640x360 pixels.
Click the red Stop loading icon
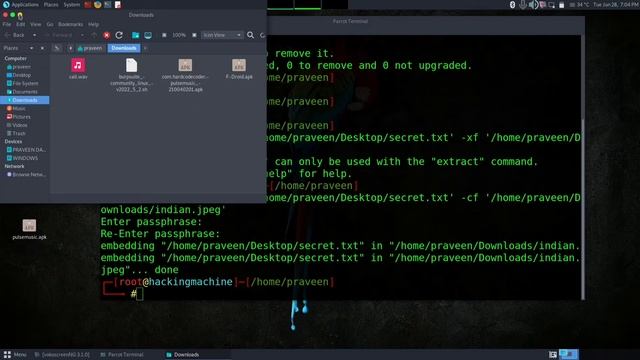pos(107,36)
